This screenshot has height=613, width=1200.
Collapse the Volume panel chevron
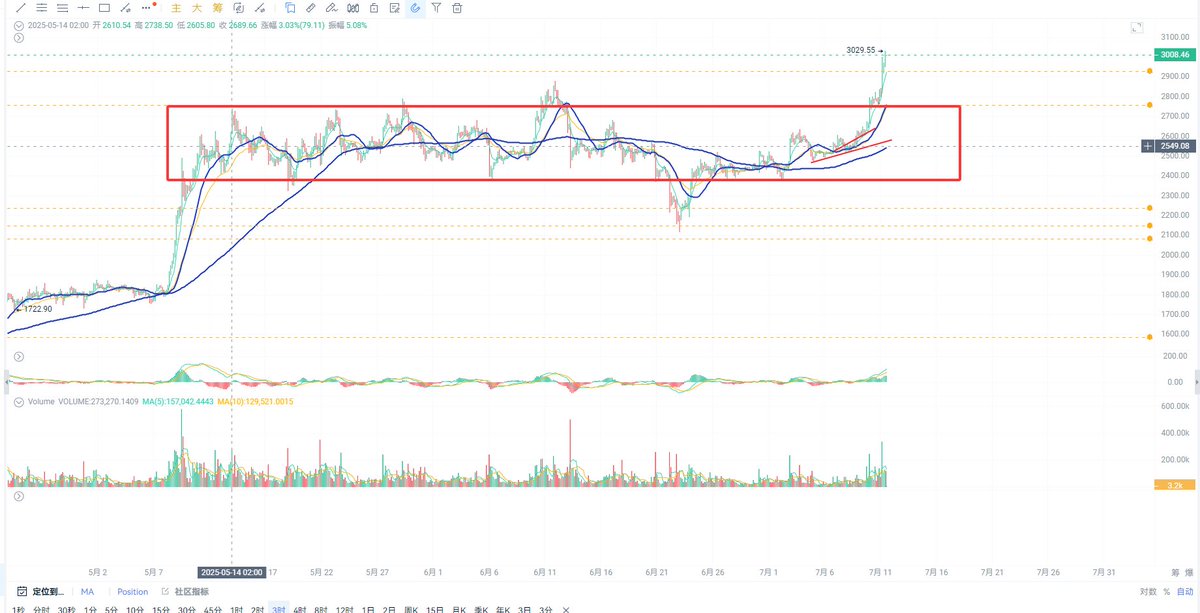[x=19, y=400]
